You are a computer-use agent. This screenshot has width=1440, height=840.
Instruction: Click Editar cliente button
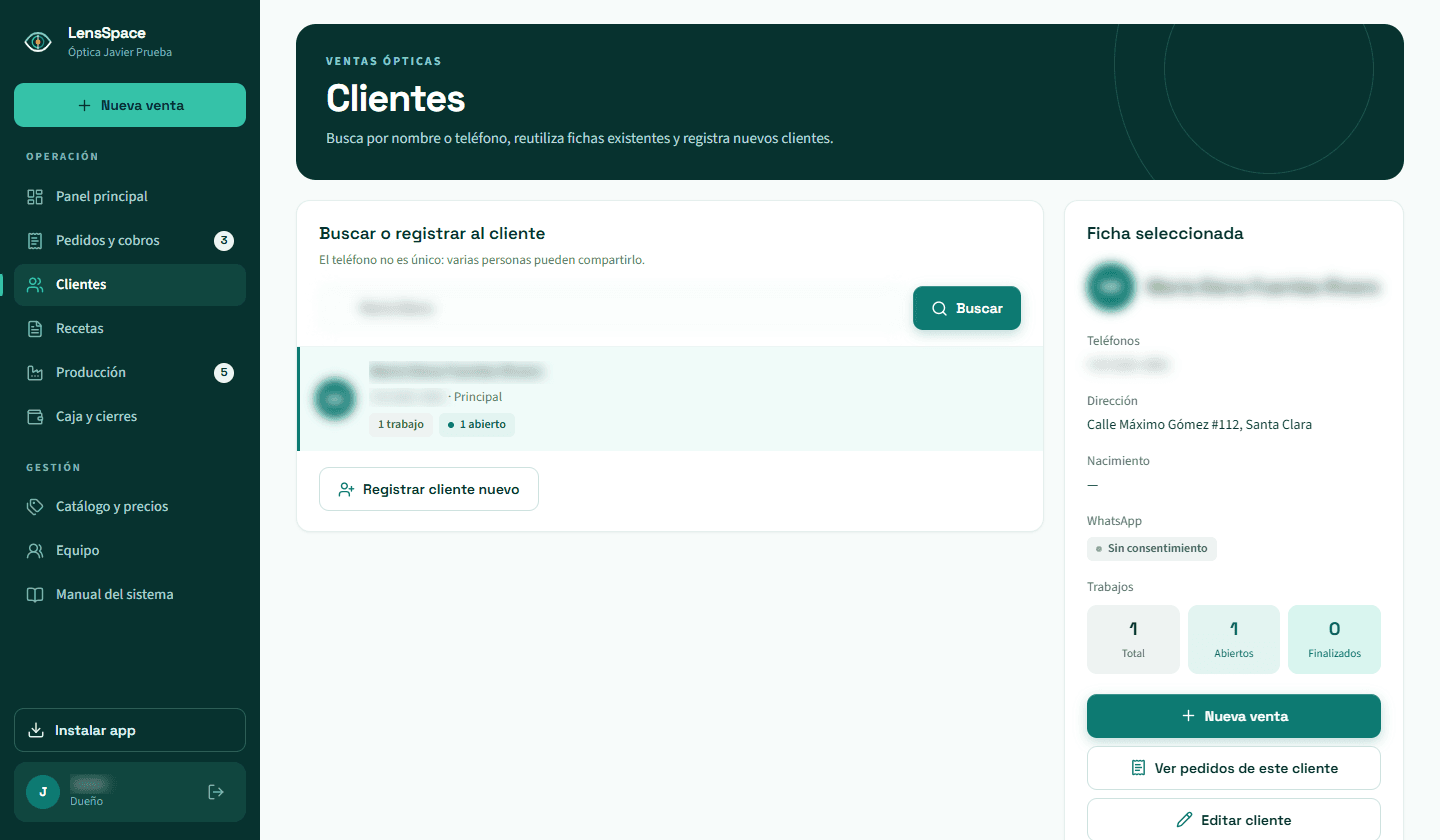tap(1234, 820)
